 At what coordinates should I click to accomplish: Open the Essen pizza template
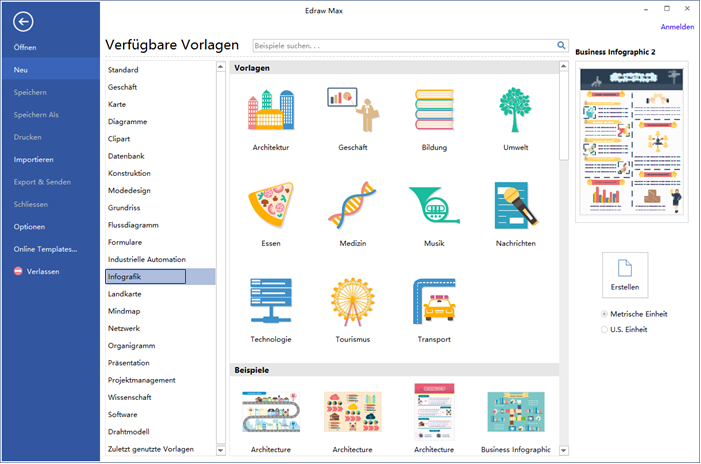[x=271, y=205]
